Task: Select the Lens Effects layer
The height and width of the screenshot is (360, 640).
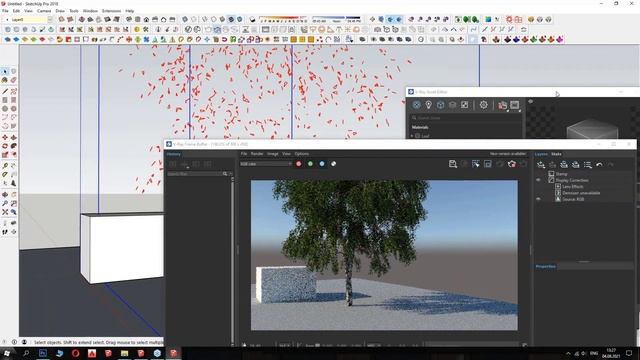Action: point(573,187)
